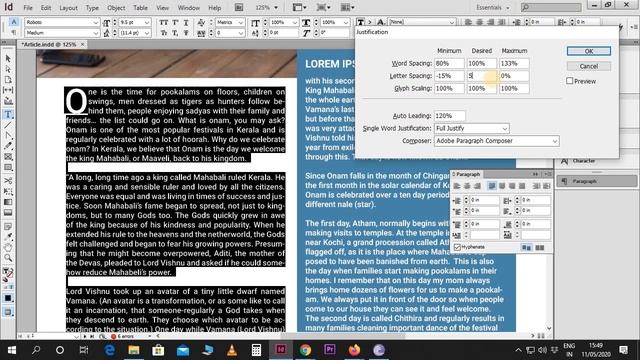This screenshot has width=640, height=360.
Task: Select the Type tool in the toolbox
Action: (8, 115)
